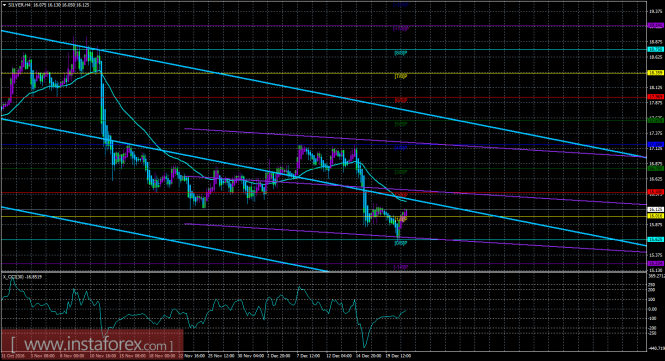Open the dropdown arrow beside SILVER,H4 title
The width and height of the screenshot is (665, 361).
pyautogui.click(x=4, y=5)
